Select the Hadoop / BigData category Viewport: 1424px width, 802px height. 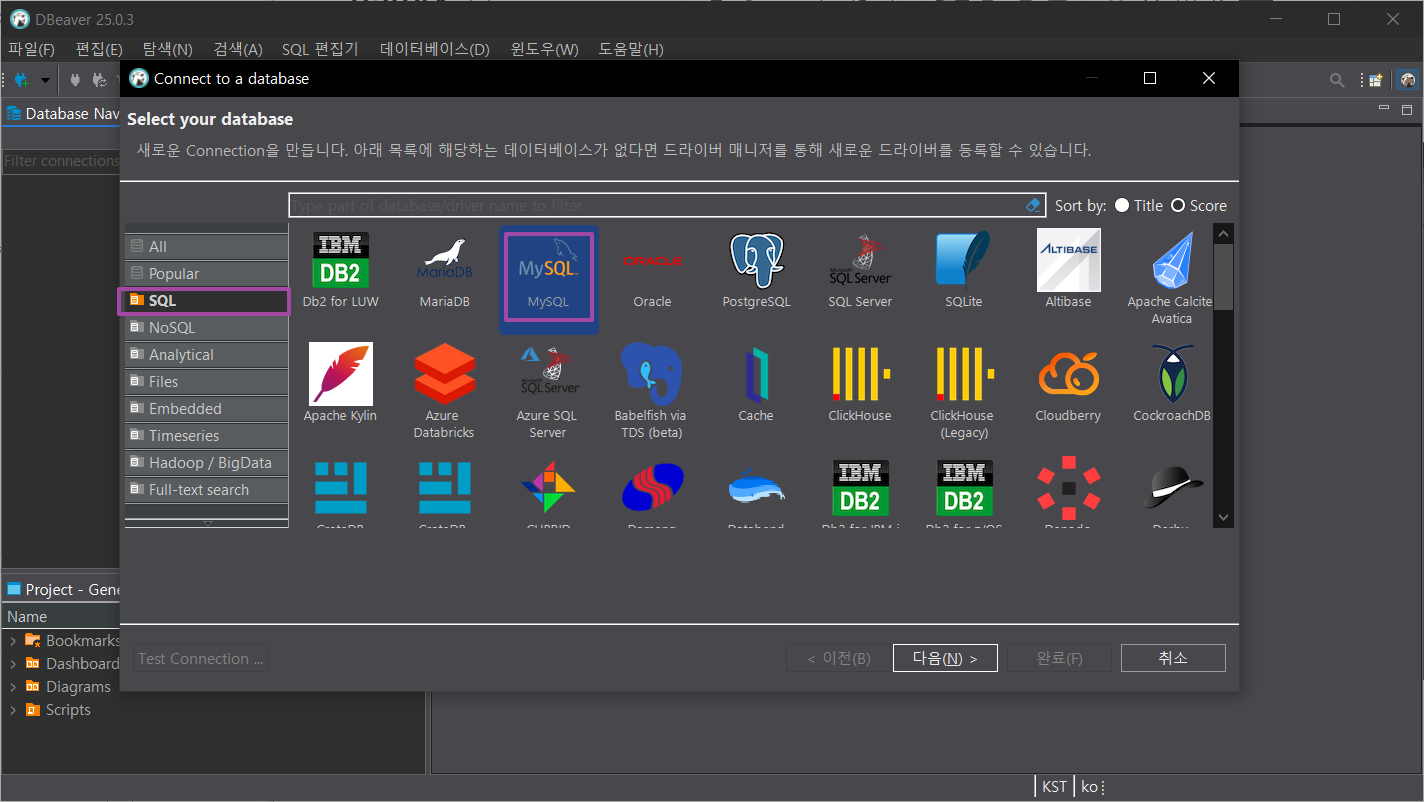pyautogui.click(x=207, y=462)
